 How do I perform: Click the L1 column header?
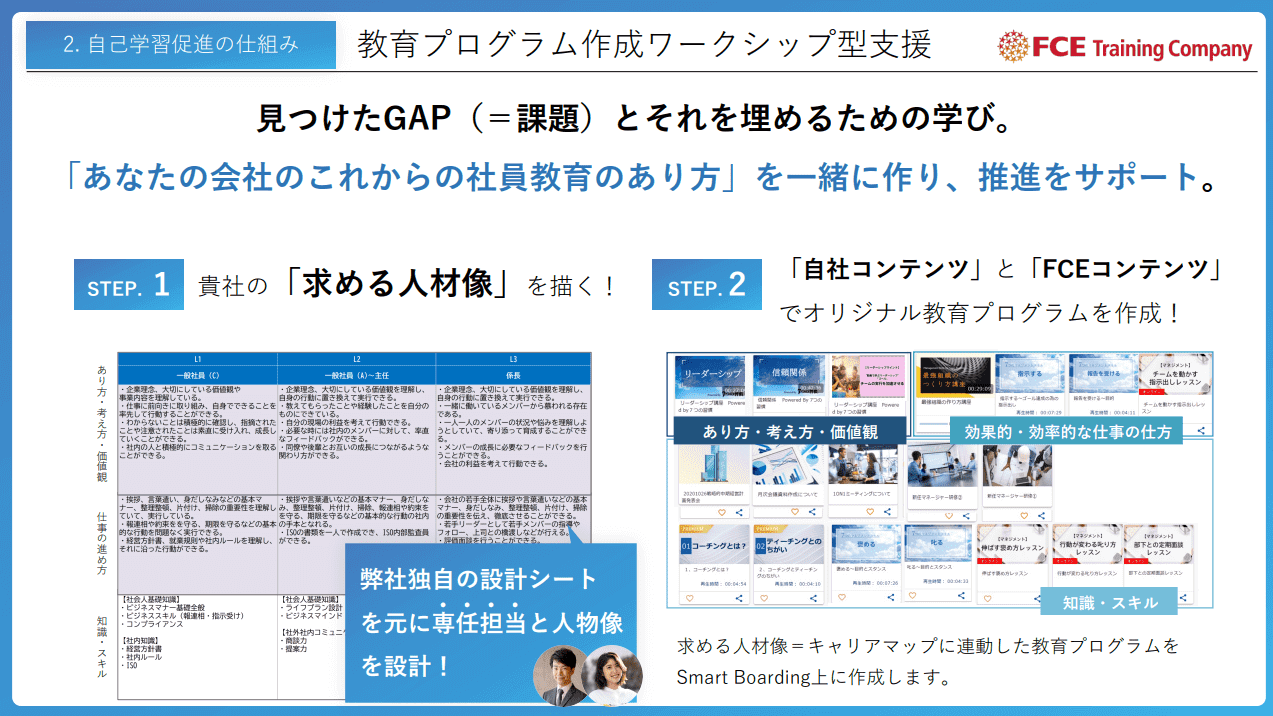pos(197,358)
